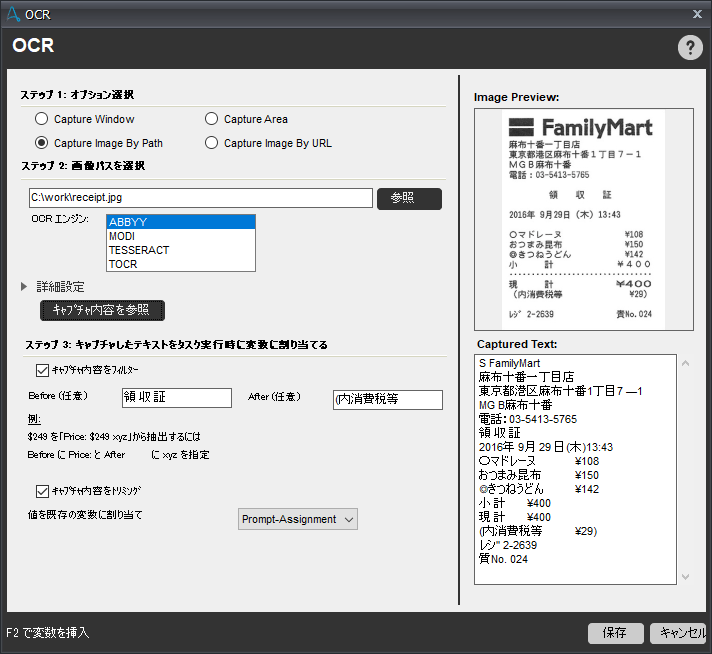Expand the 詳細設定 advanced settings section
712x654 pixels.
click(x=25, y=287)
